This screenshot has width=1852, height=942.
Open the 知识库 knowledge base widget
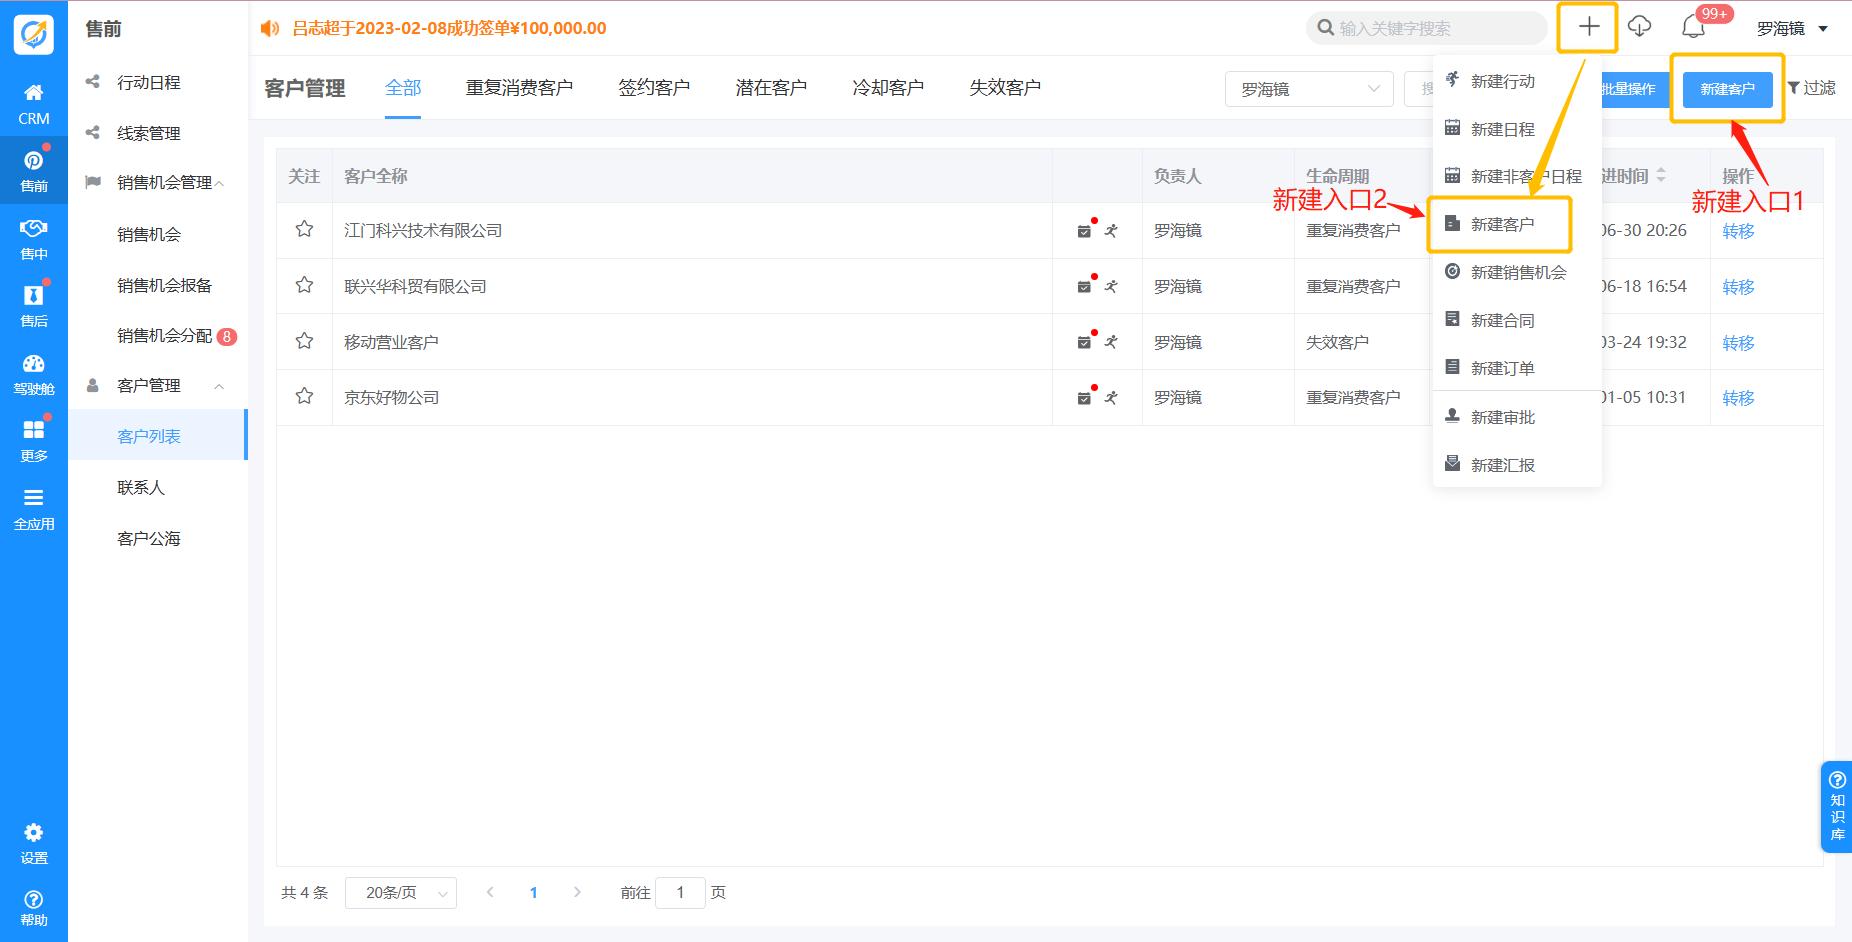(x=1836, y=806)
